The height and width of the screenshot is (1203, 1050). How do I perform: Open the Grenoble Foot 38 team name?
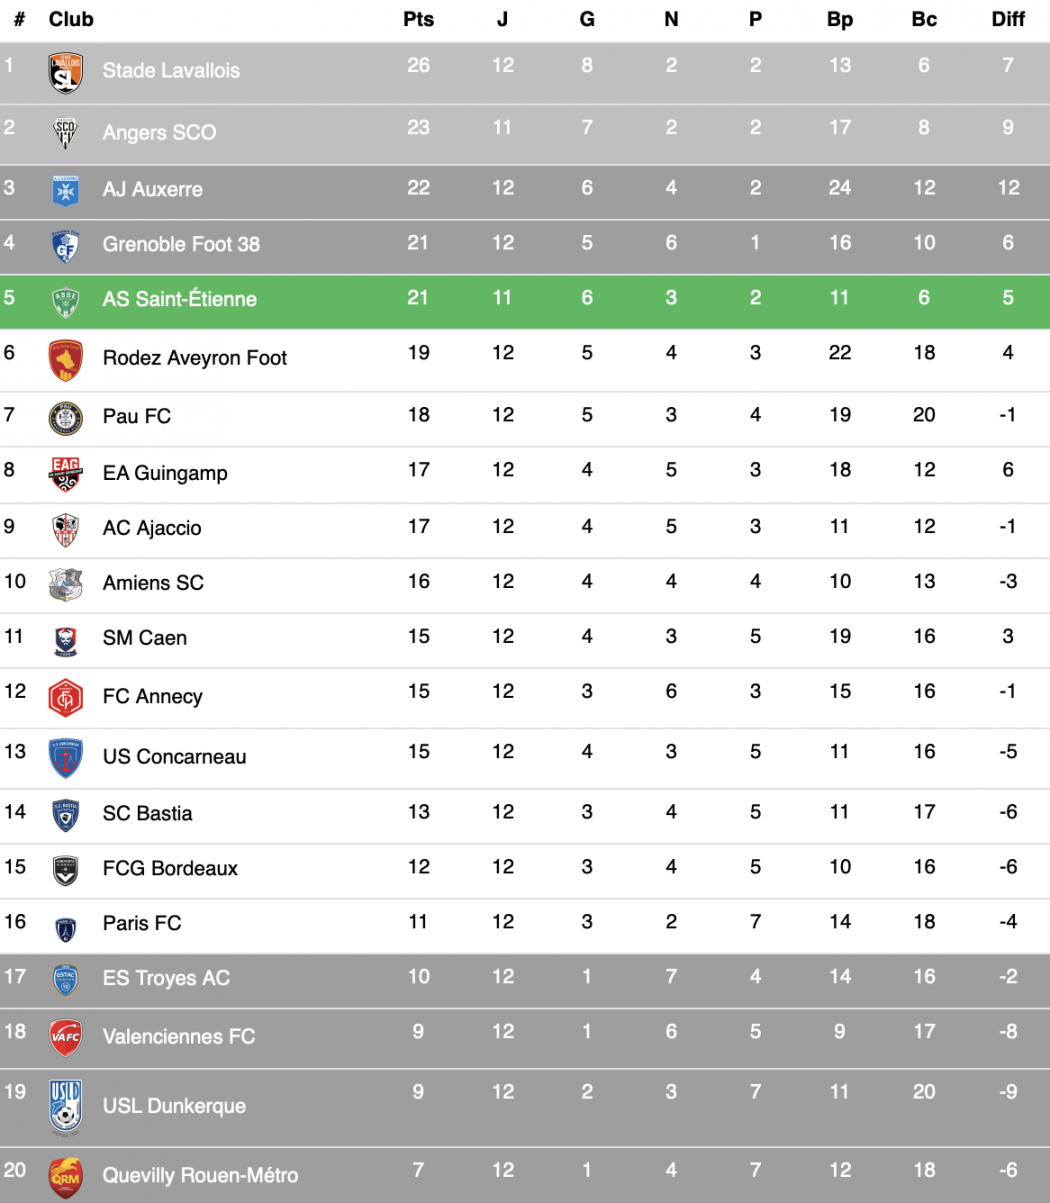click(181, 244)
